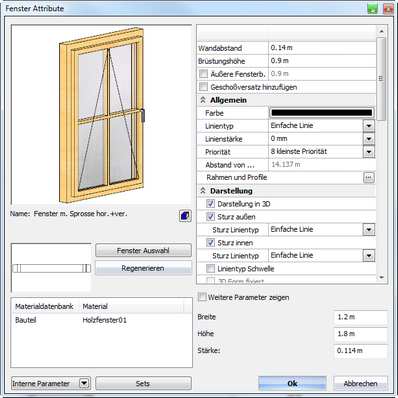Edit the Höhe input field
Screen dimensions: 398x398
pos(360,334)
